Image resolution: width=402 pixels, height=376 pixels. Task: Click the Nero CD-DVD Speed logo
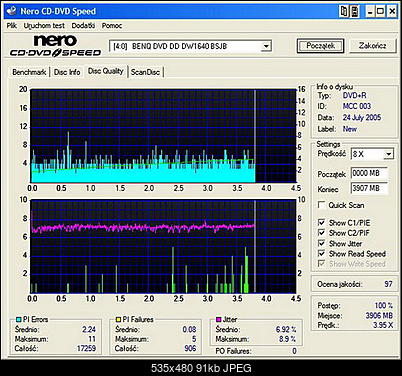coord(55,46)
